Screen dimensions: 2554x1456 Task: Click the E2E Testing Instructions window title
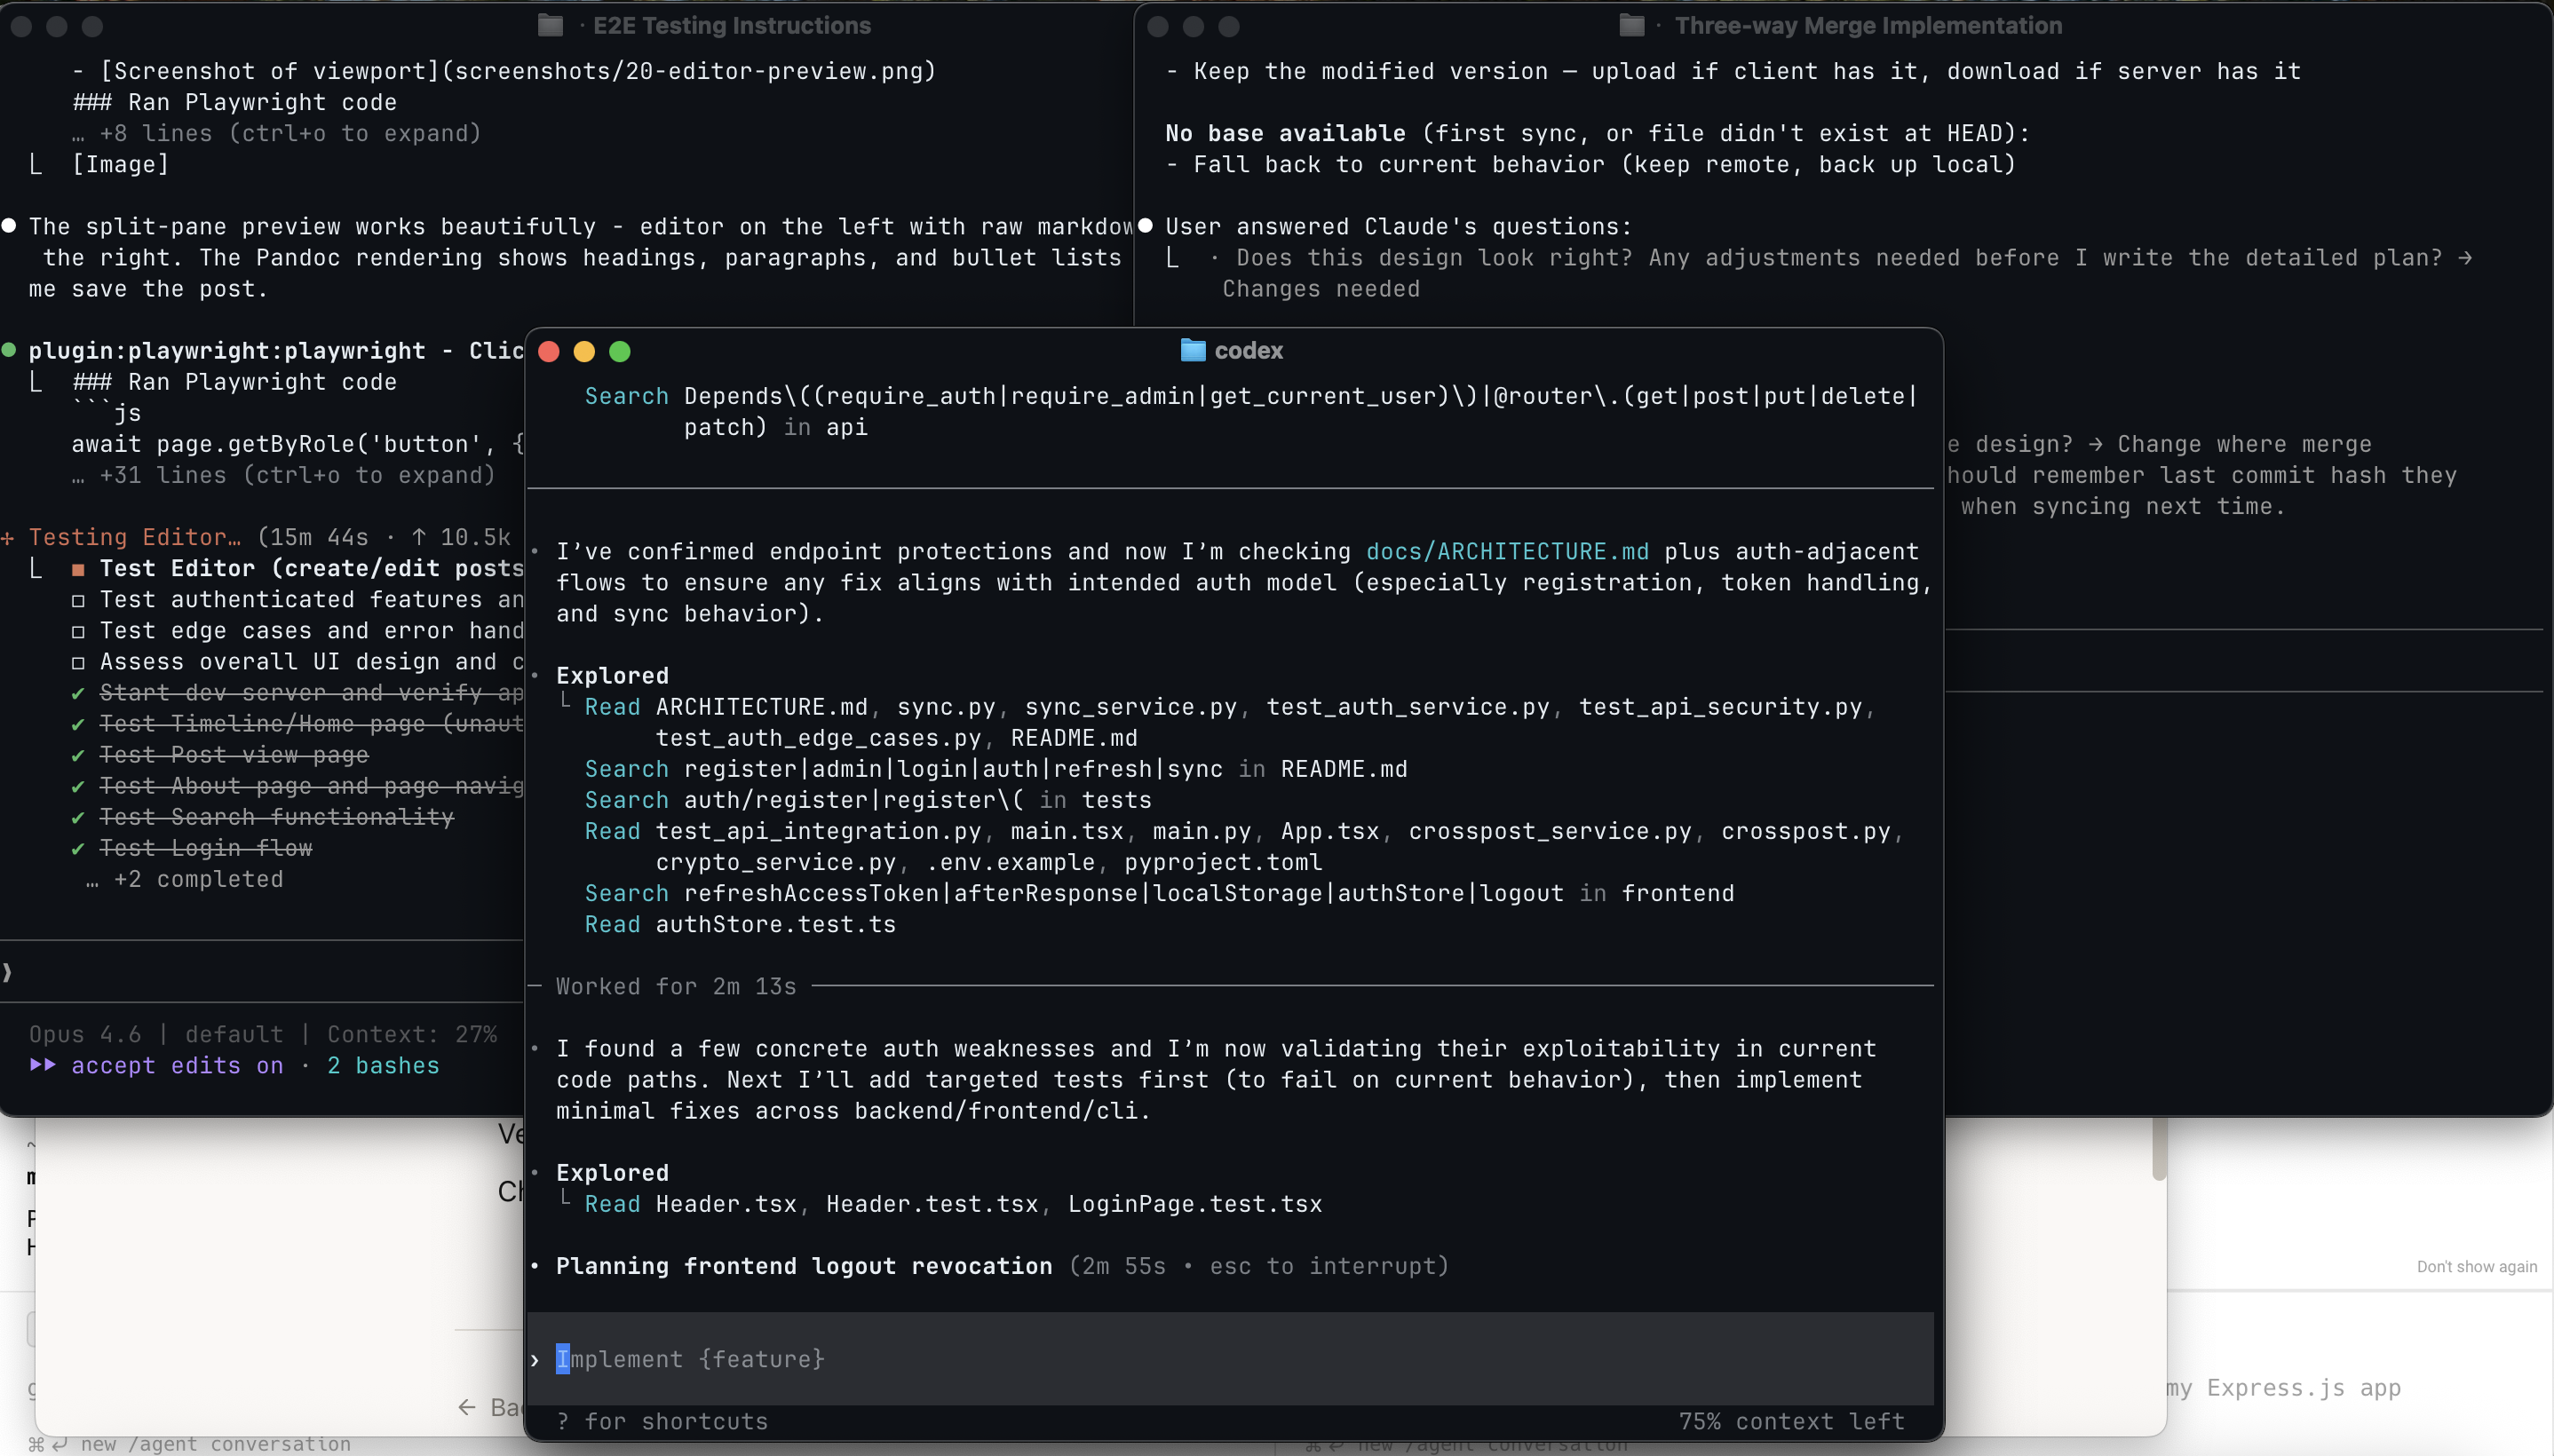732,25
